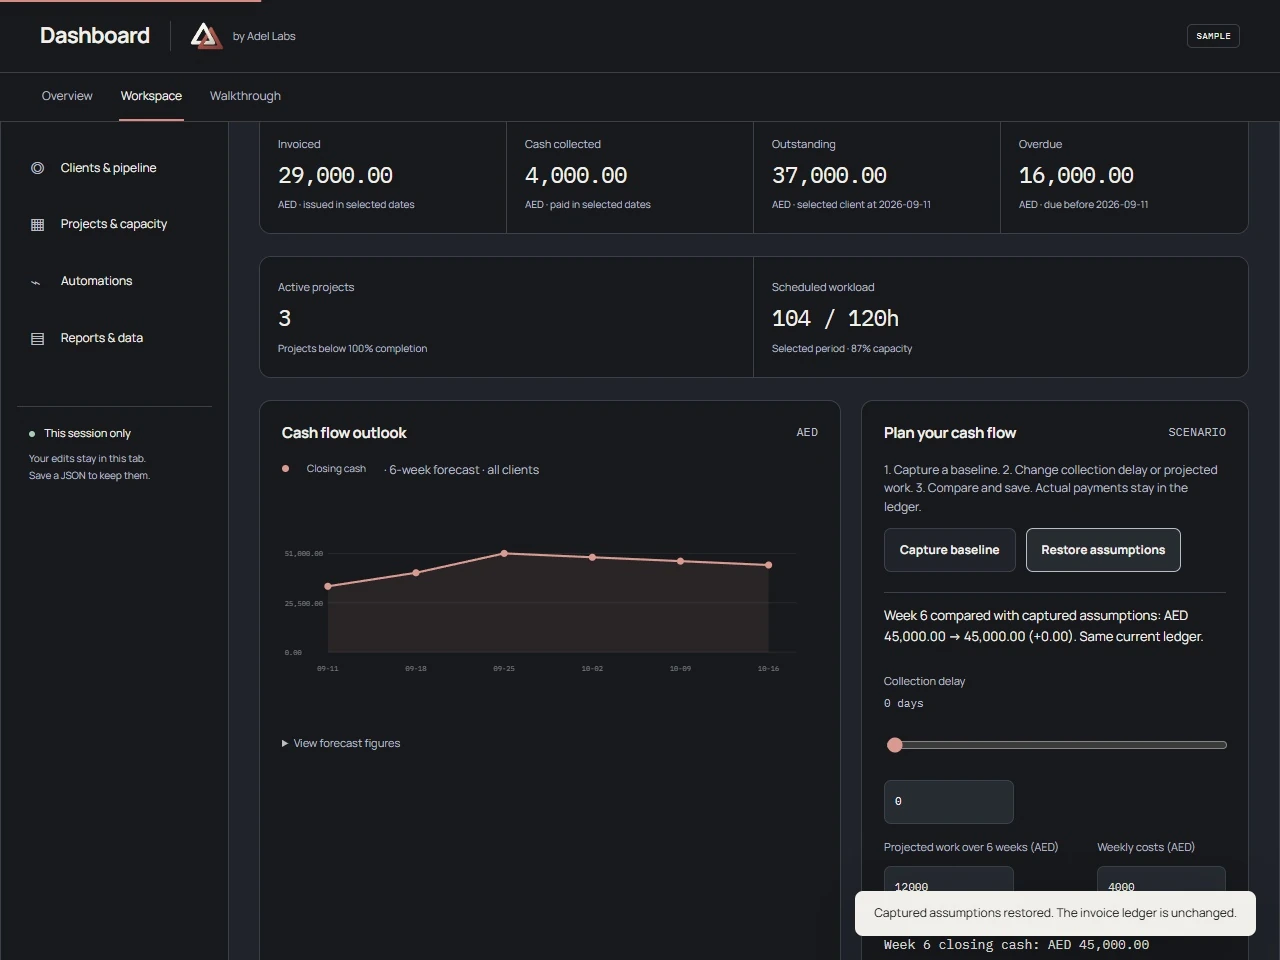Click '6-week forecast · all clients' text
The height and width of the screenshot is (960, 1280).
point(462,470)
